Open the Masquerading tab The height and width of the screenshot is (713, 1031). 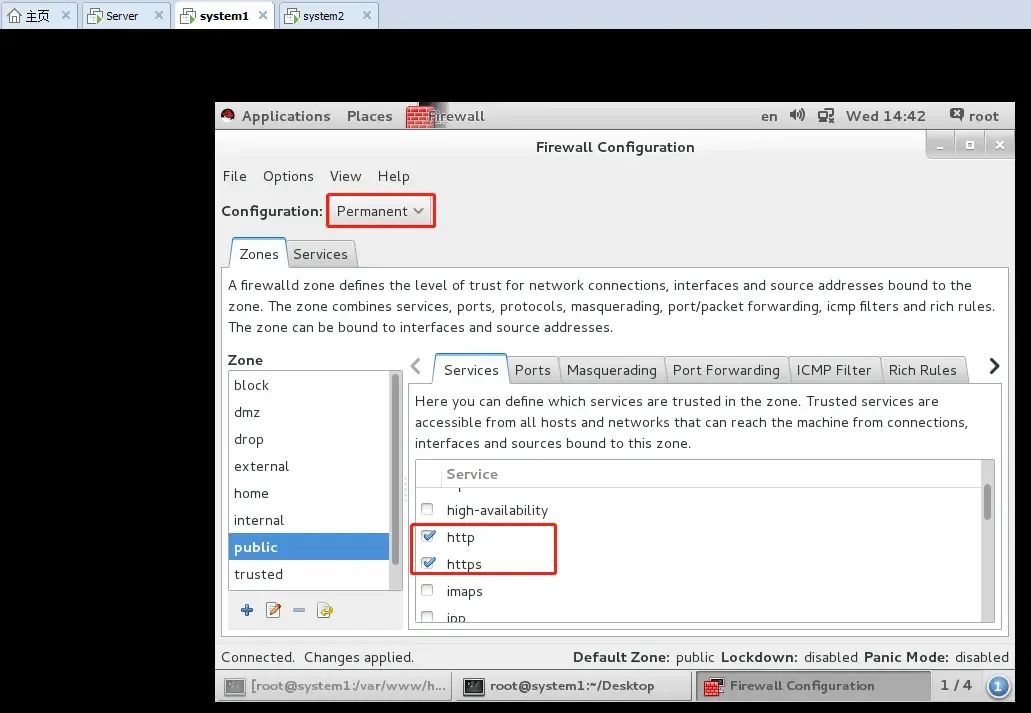611,370
